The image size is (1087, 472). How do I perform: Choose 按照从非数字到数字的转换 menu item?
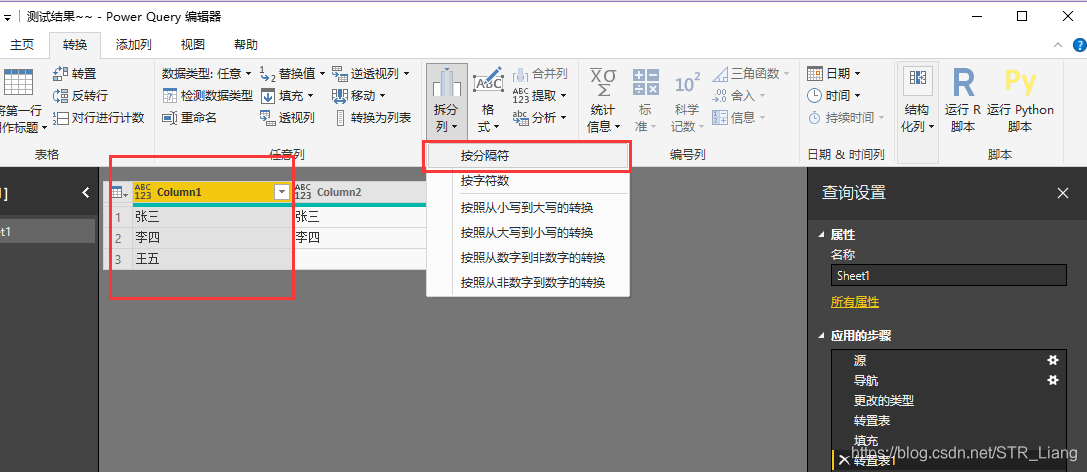tap(528, 282)
